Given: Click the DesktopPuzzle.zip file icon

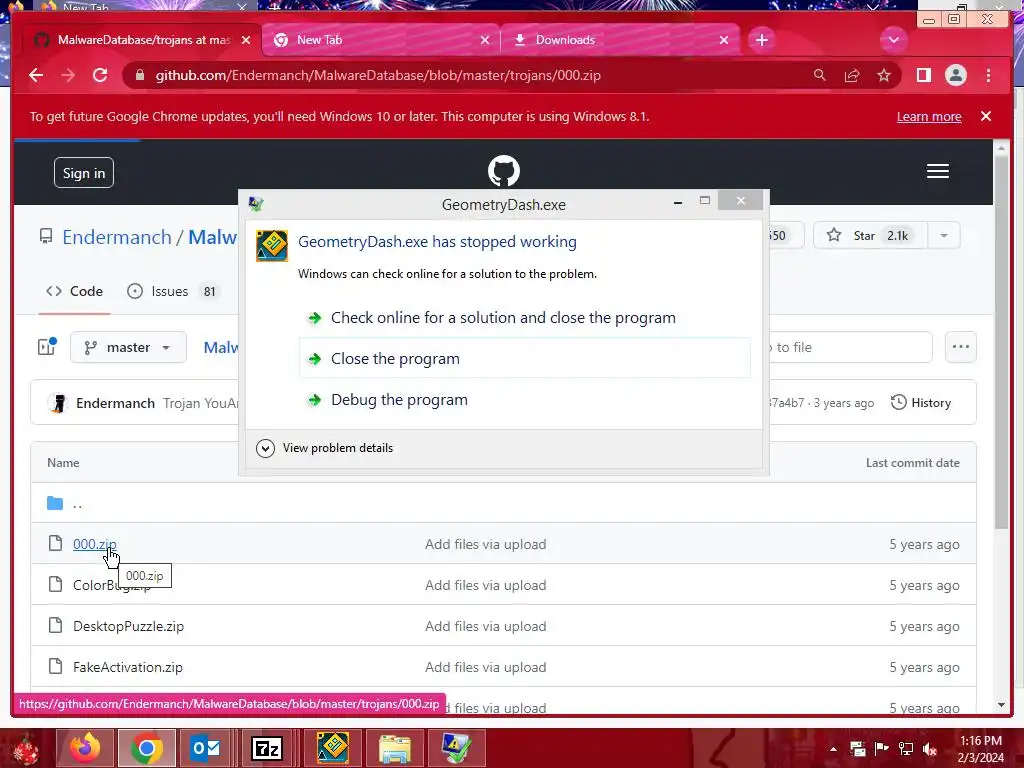Looking at the screenshot, I should (56, 625).
